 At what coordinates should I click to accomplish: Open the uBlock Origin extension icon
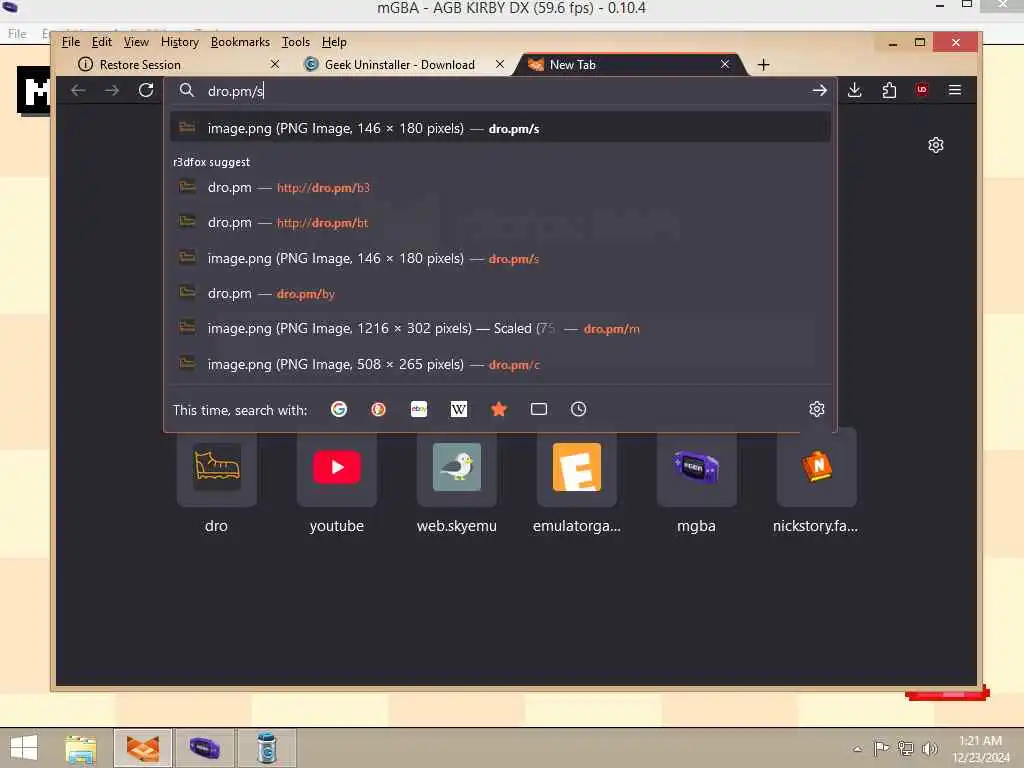pyautogui.click(x=922, y=89)
